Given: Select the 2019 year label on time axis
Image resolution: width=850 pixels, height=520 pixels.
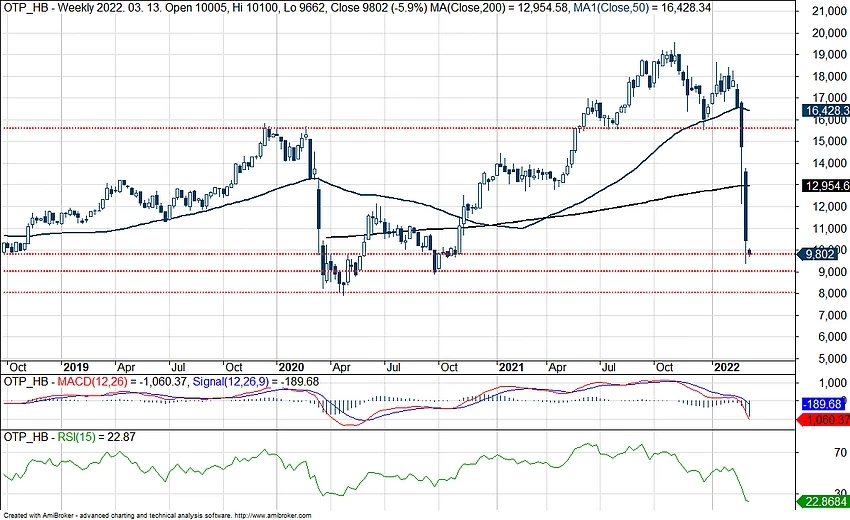Looking at the screenshot, I should [x=76, y=367].
